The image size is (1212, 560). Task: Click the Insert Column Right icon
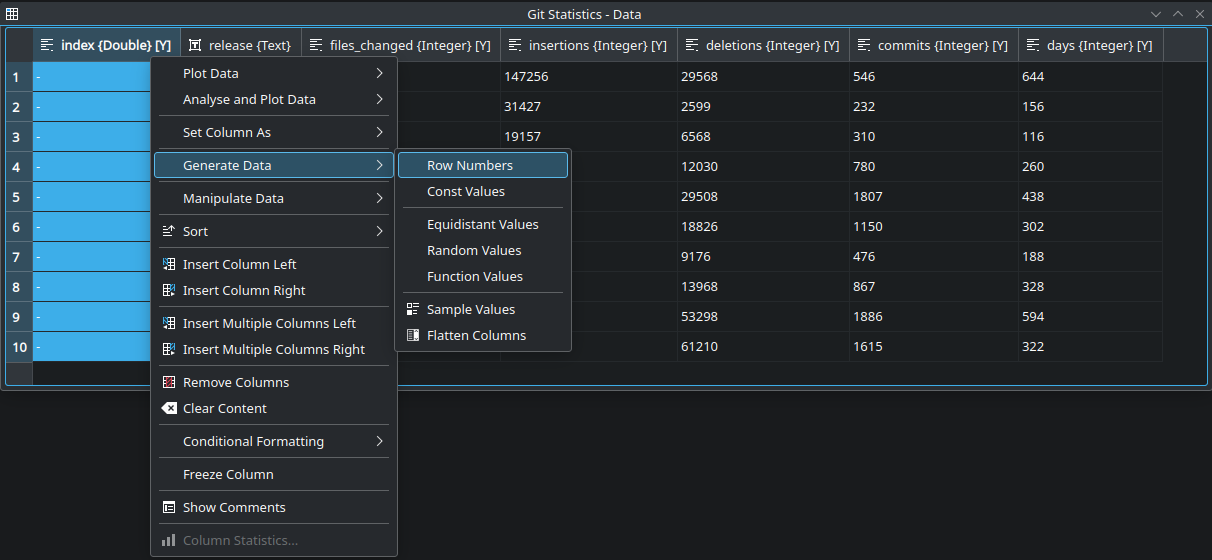169,291
